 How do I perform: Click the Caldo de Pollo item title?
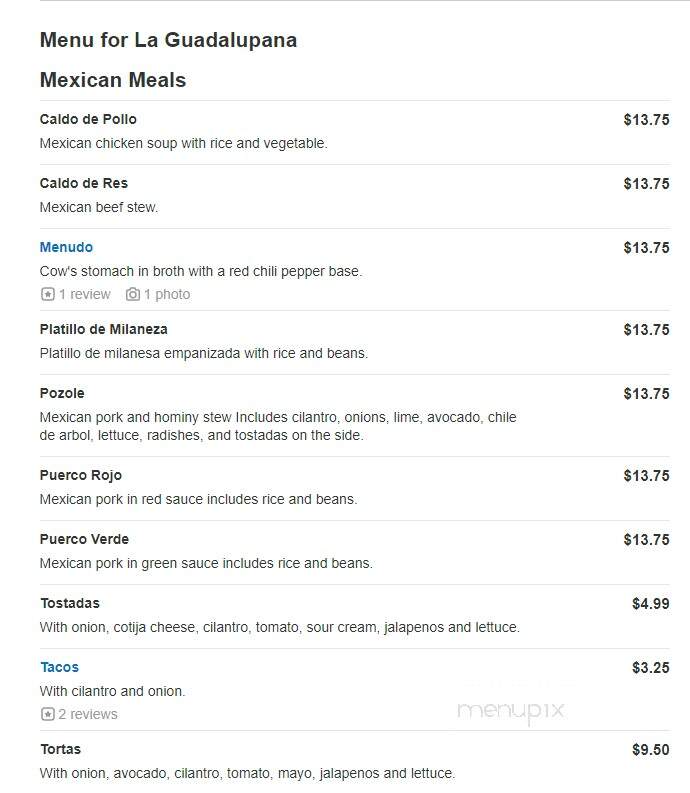point(88,119)
